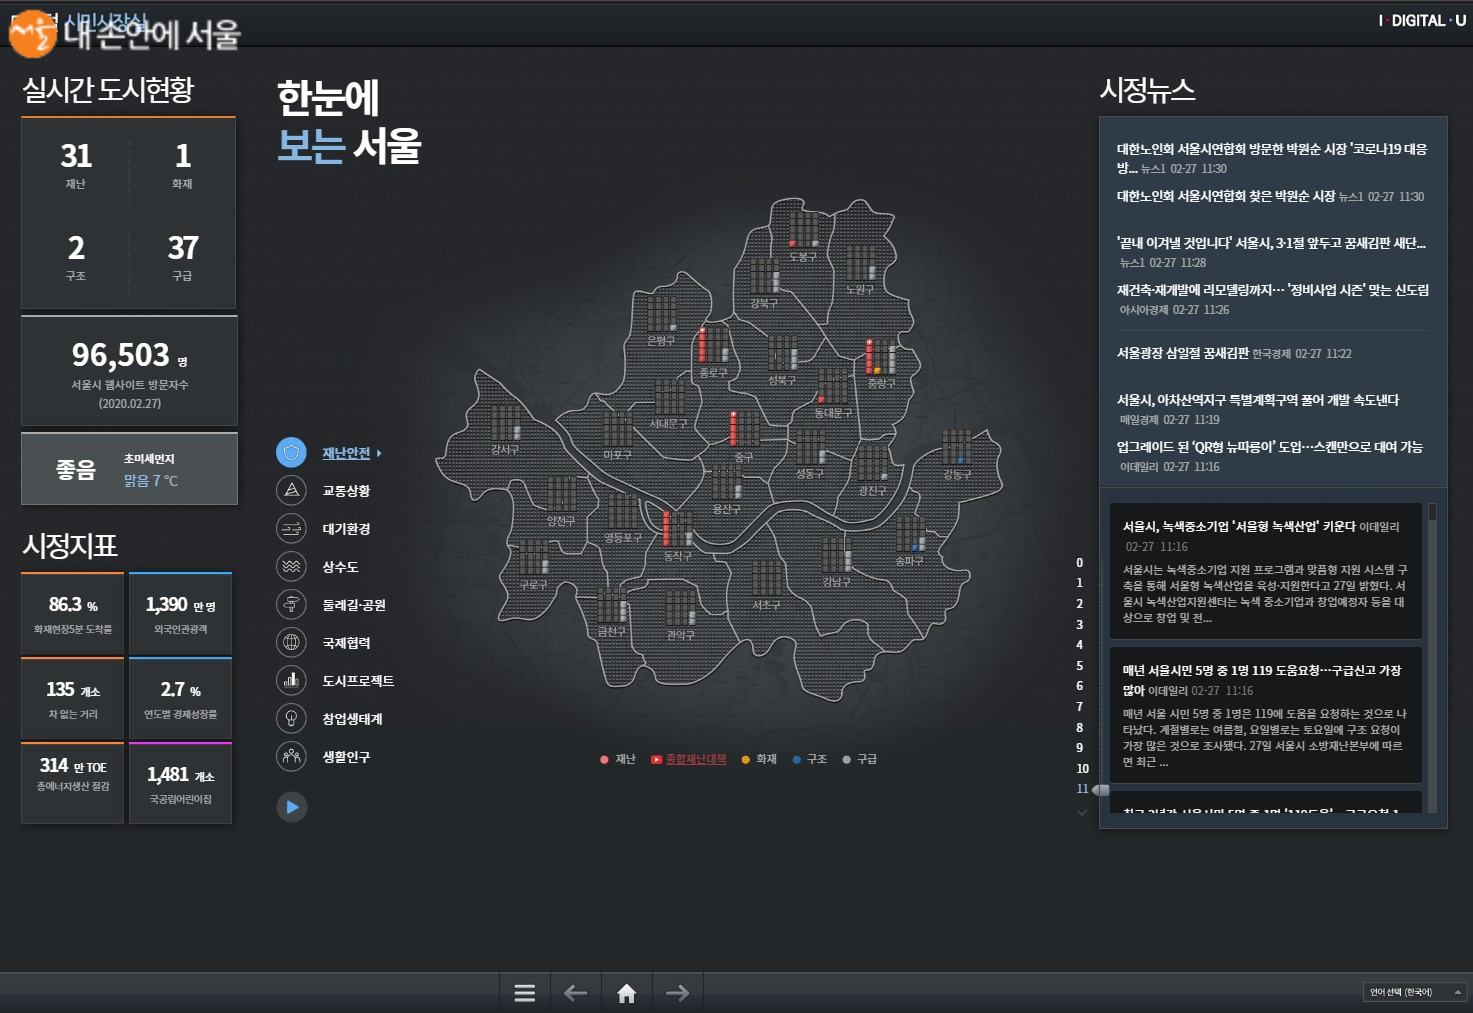Image resolution: width=1473 pixels, height=1013 pixels.
Task: Expand the chevron below number 11
Action: coord(1081,812)
